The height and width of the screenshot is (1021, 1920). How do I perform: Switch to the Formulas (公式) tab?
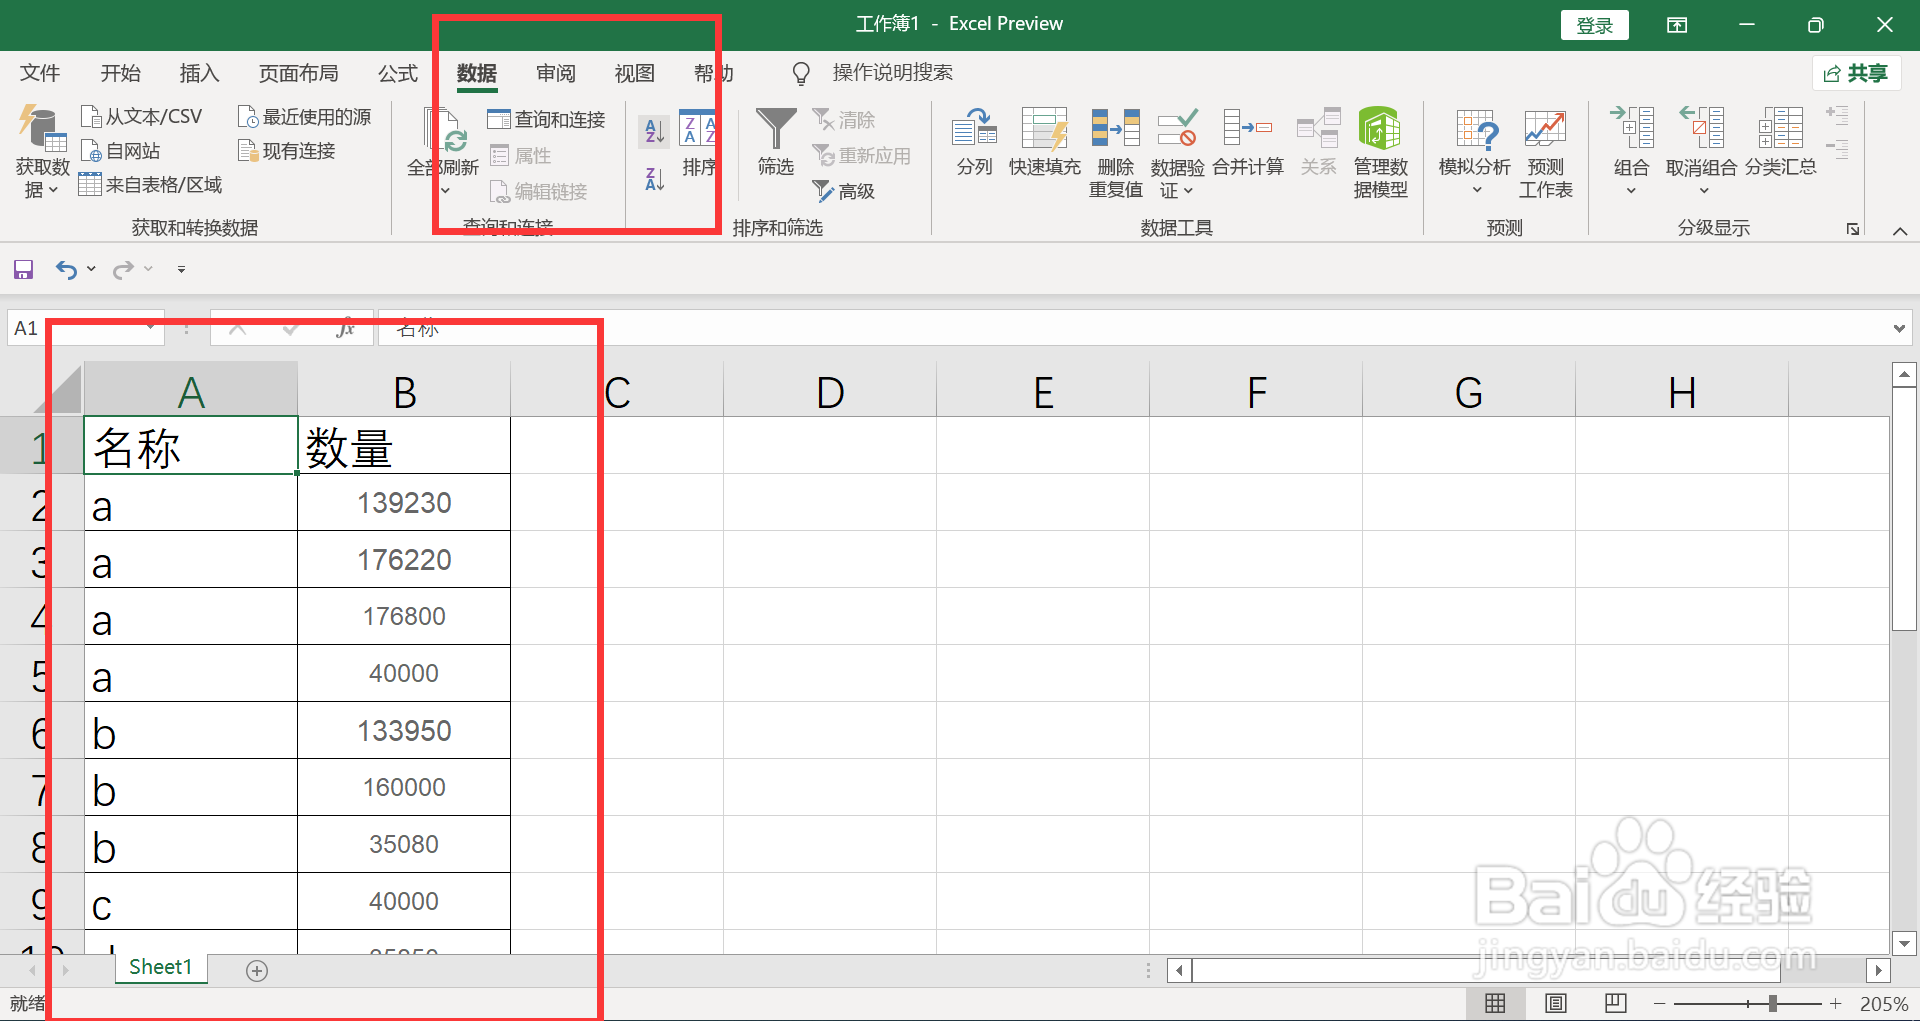pos(397,73)
